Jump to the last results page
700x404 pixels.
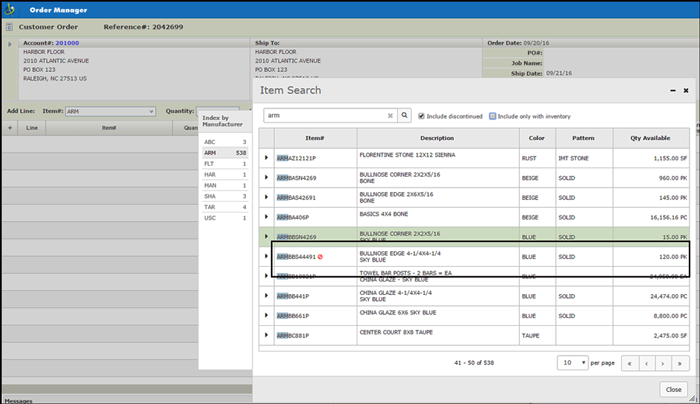680,362
